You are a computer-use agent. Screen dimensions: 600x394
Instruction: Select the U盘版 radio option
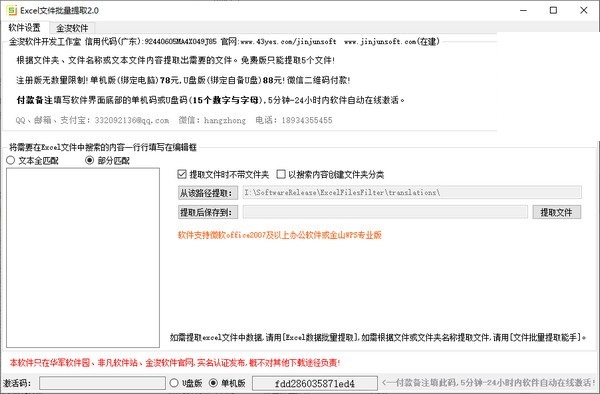(186, 383)
